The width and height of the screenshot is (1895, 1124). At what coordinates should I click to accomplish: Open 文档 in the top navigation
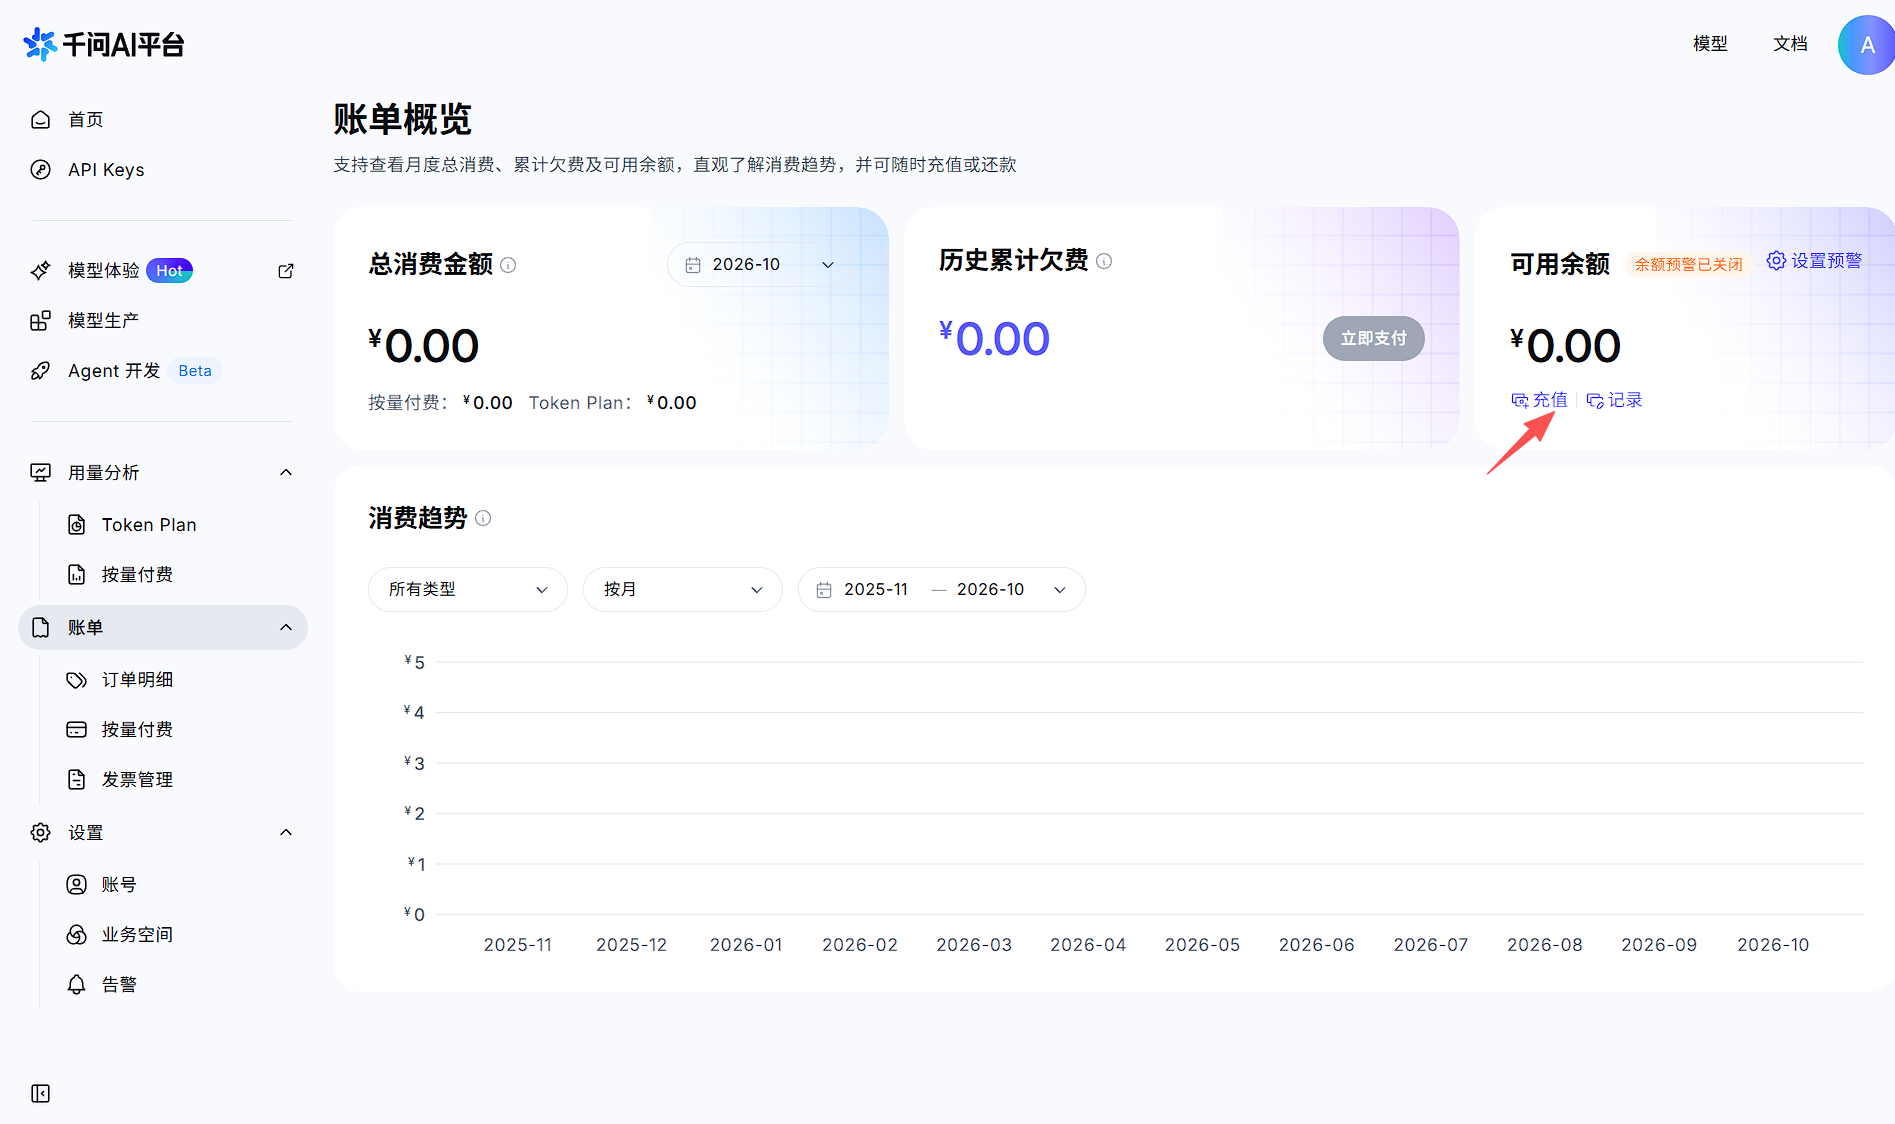pyautogui.click(x=1790, y=44)
